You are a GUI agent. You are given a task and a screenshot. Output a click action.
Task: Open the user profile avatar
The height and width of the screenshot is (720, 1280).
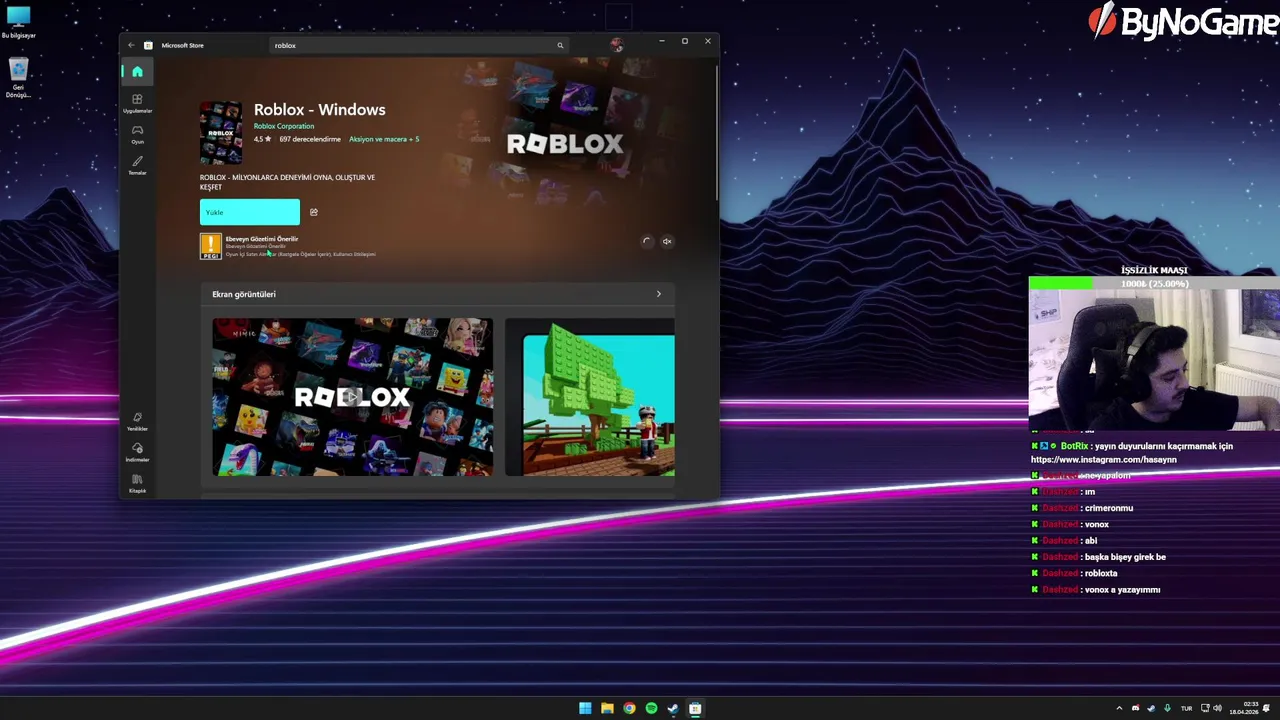616,45
